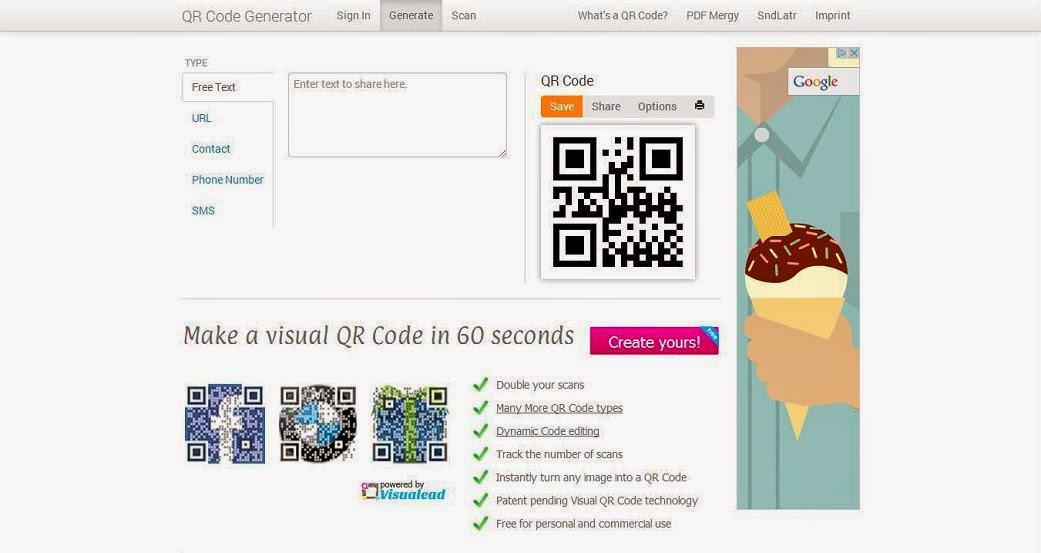Open the QR code Options
Image resolution: width=1041 pixels, height=553 pixels.
(657, 106)
